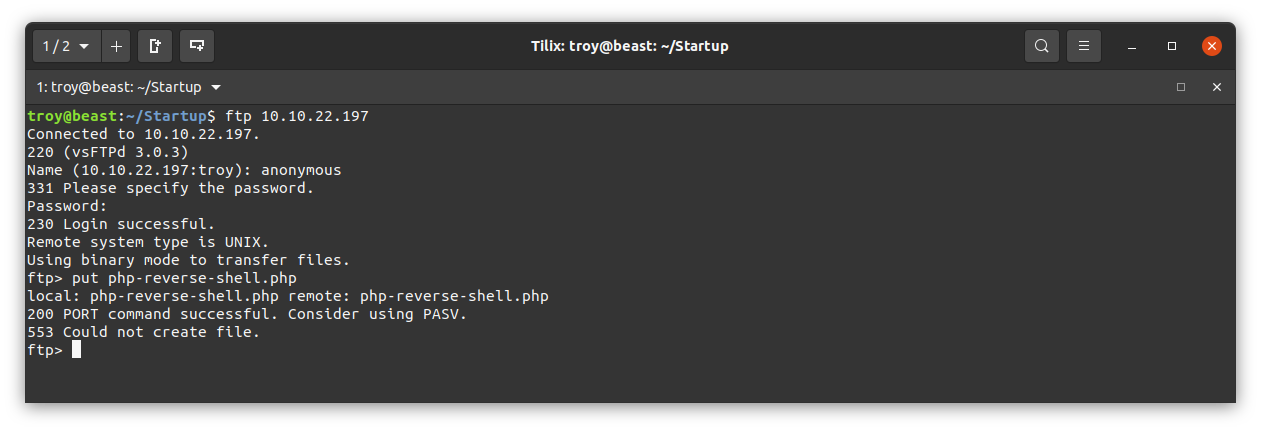Open the Tilix hamburger menu
The height and width of the screenshot is (431, 1261).
1084,46
